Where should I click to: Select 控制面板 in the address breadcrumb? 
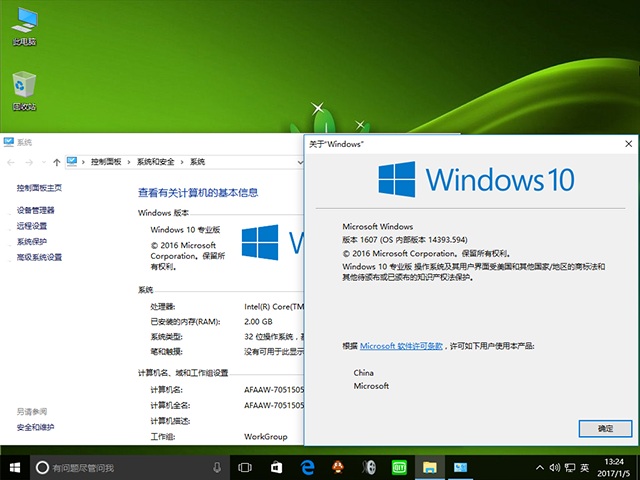[105, 161]
